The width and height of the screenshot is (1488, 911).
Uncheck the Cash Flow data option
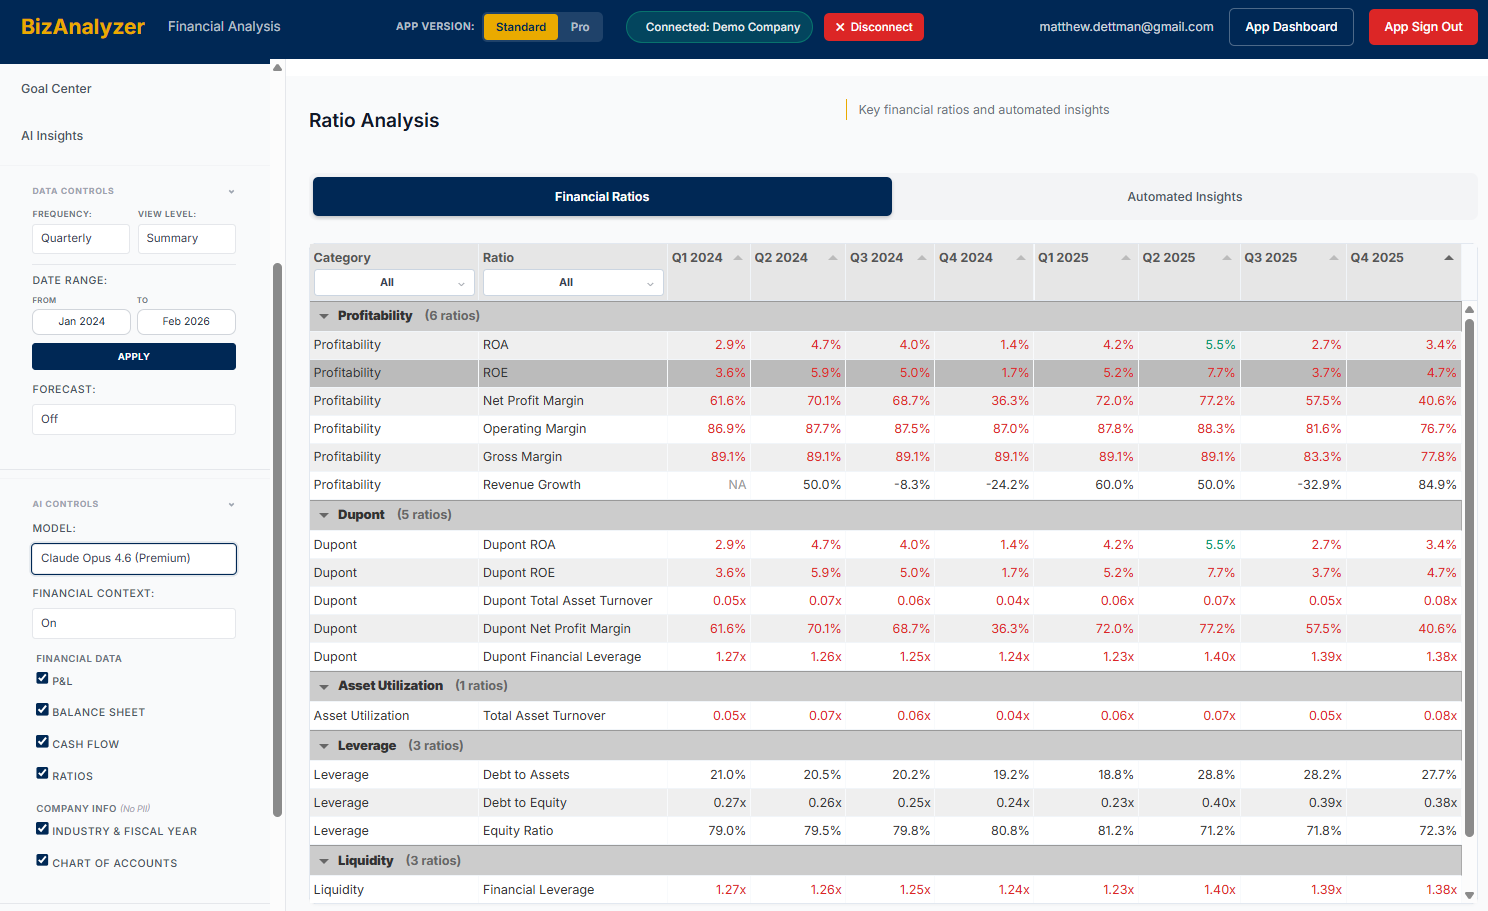pos(42,743)
